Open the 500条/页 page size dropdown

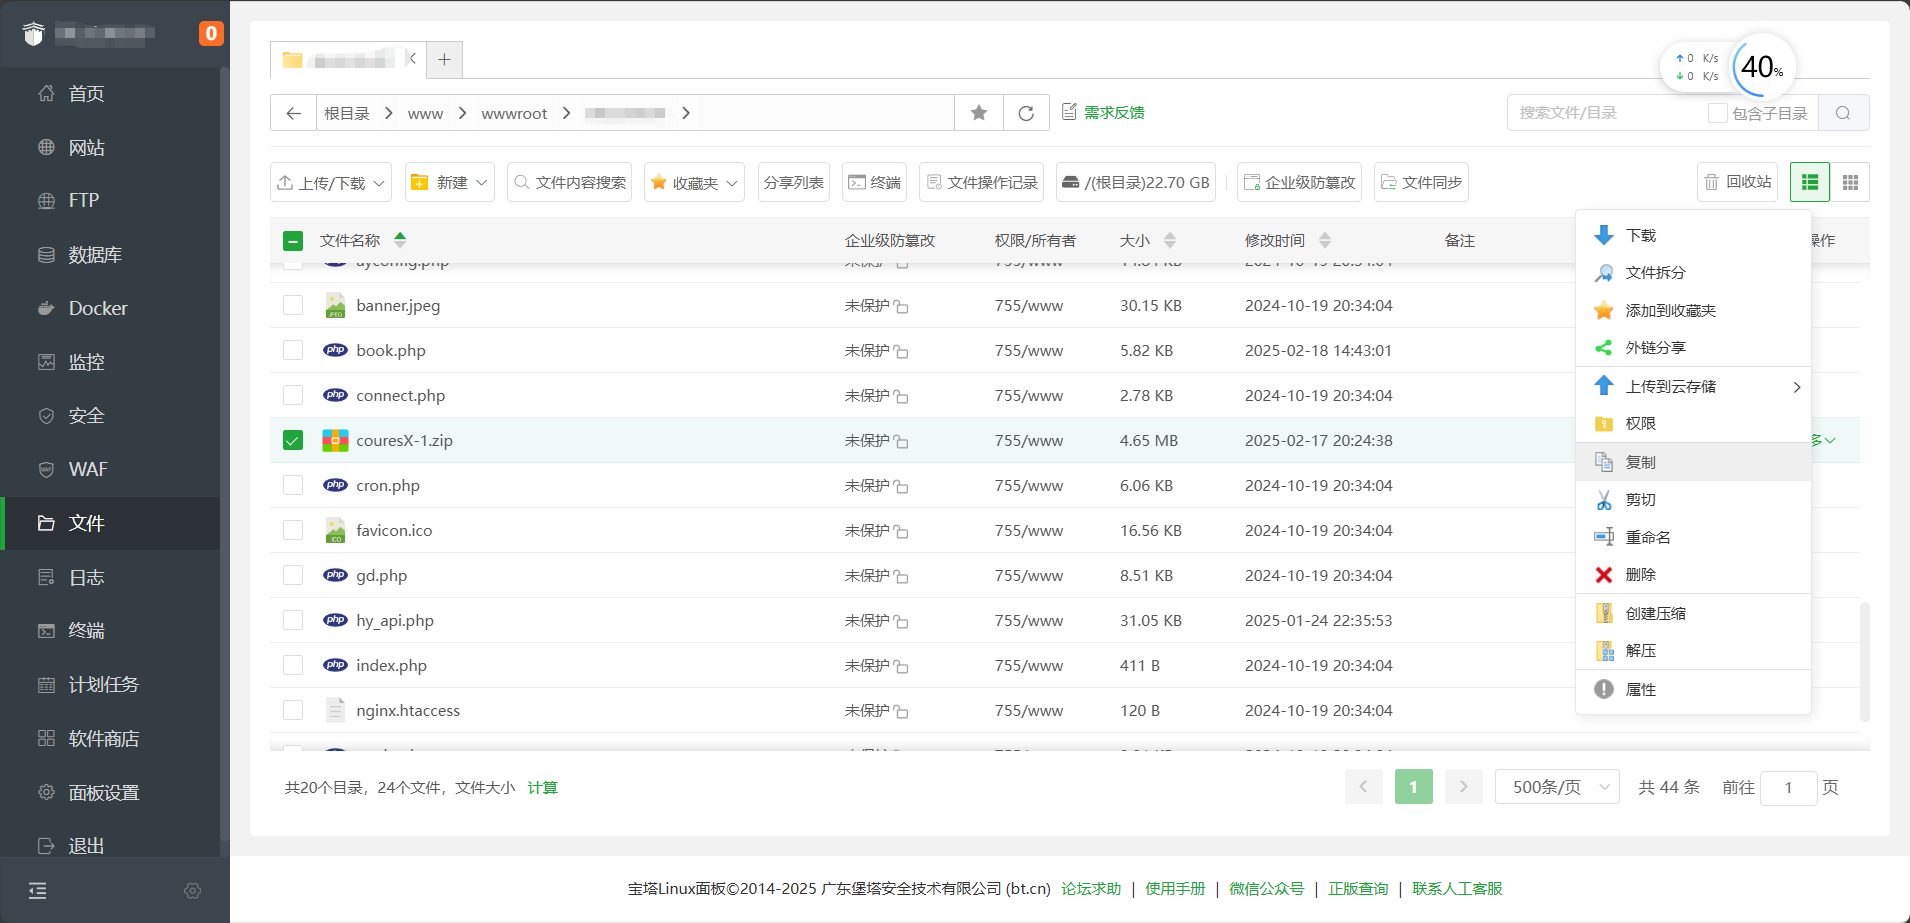[1557, 787]
